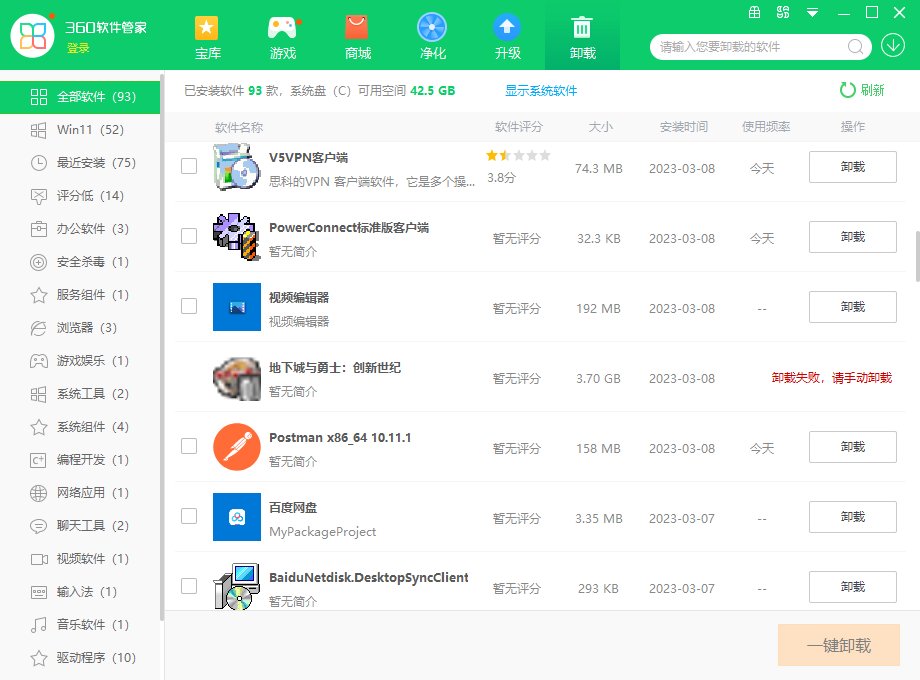Filter by 评分低 (14) low-rated software
Screen dimensions: 920x680
tap(80, 196)
